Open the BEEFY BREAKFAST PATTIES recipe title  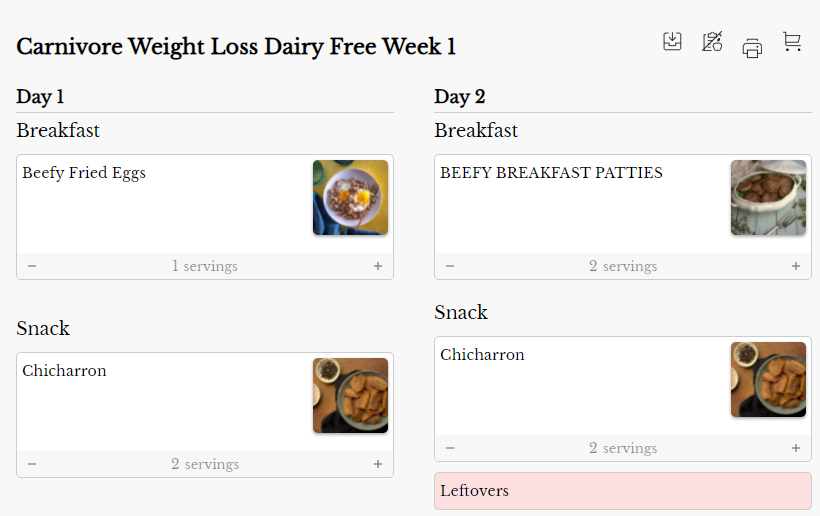point(551,173)
